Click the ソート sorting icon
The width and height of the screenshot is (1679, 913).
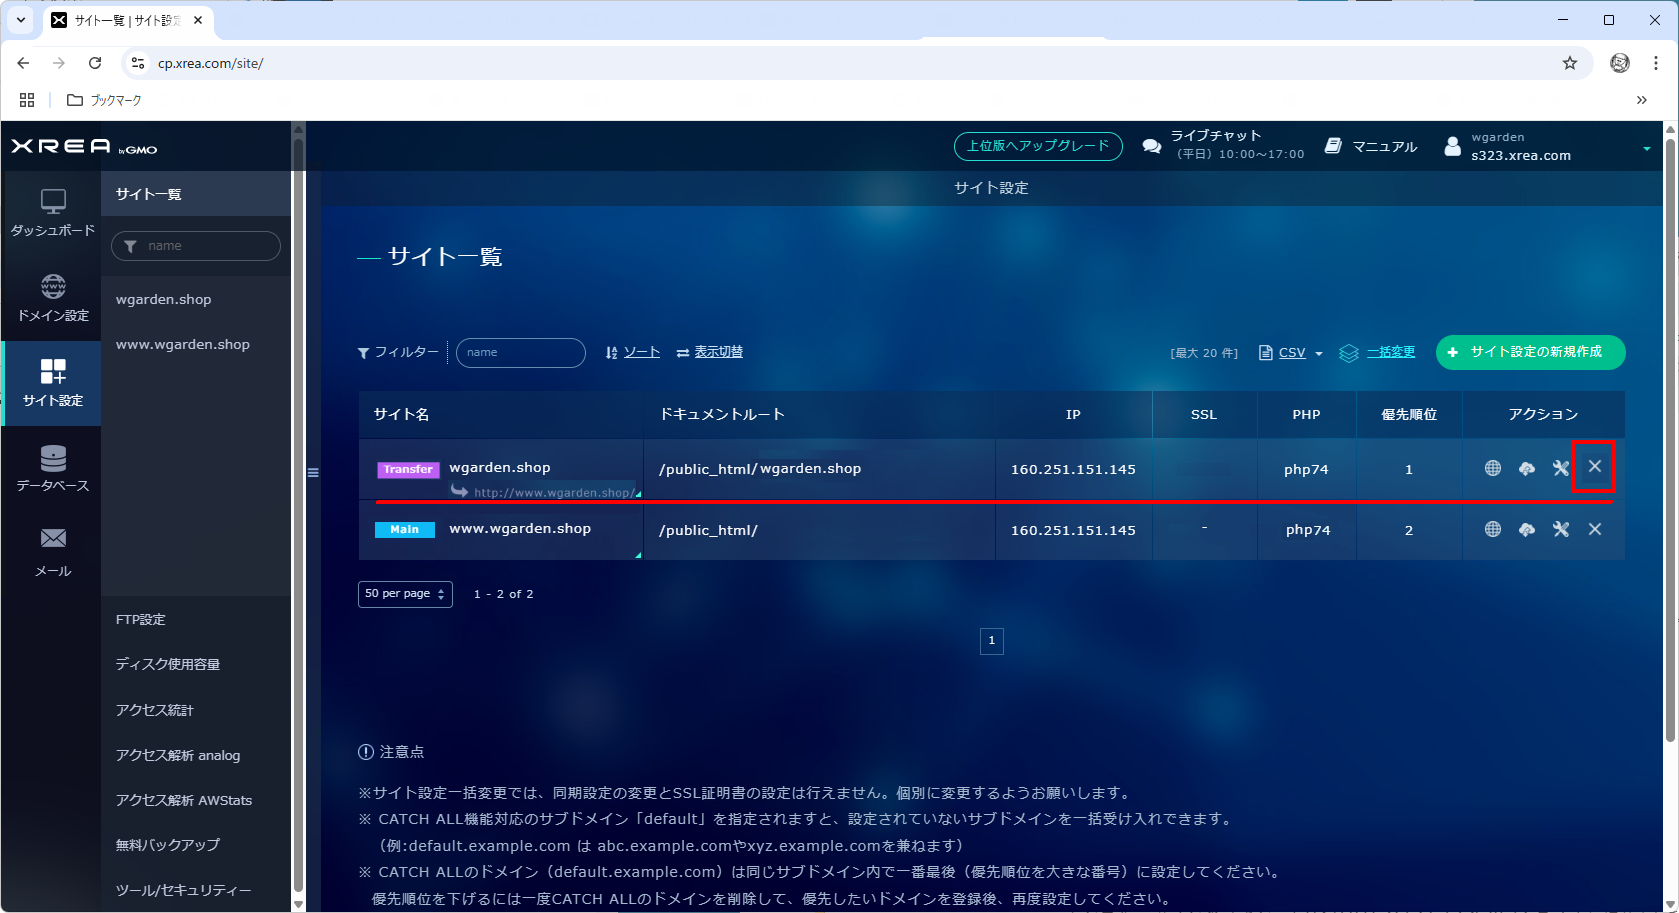[611, 352]
